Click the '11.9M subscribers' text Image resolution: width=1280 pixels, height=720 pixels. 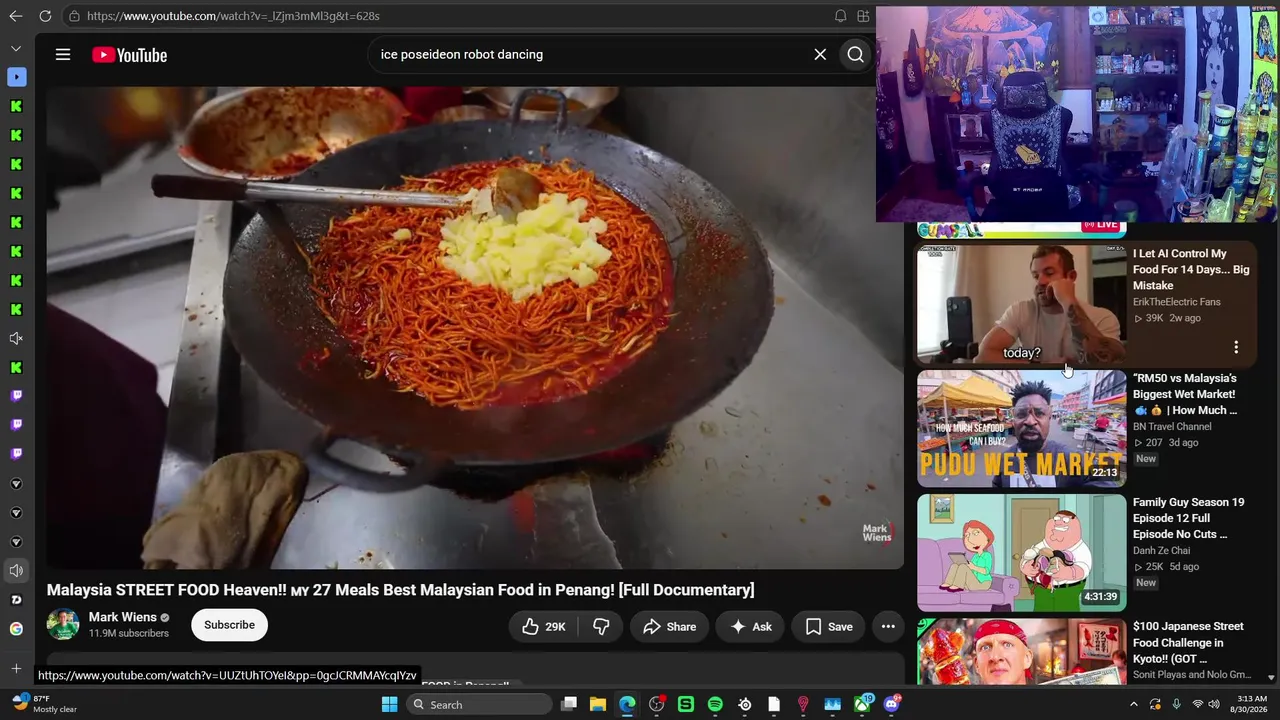(x=128, y=634)
